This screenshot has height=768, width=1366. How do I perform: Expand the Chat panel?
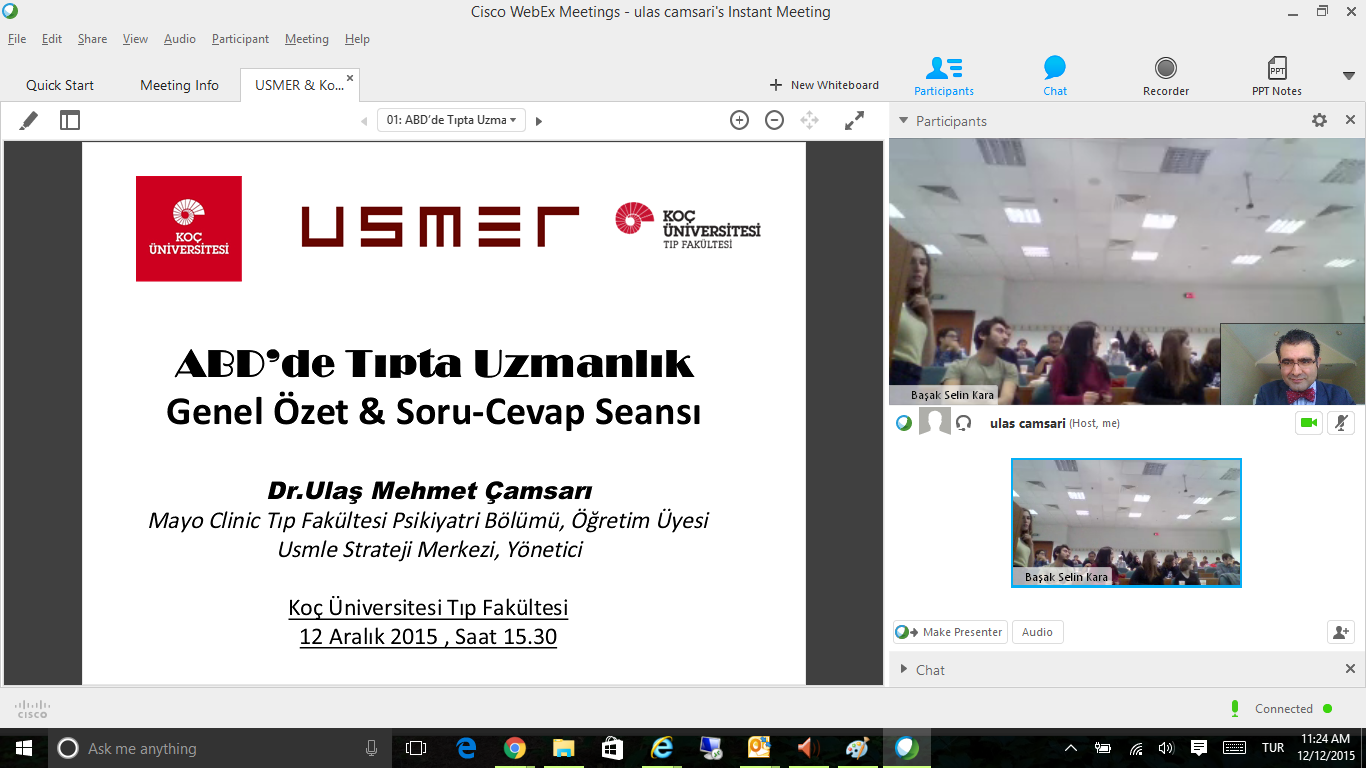coord(904,669)
